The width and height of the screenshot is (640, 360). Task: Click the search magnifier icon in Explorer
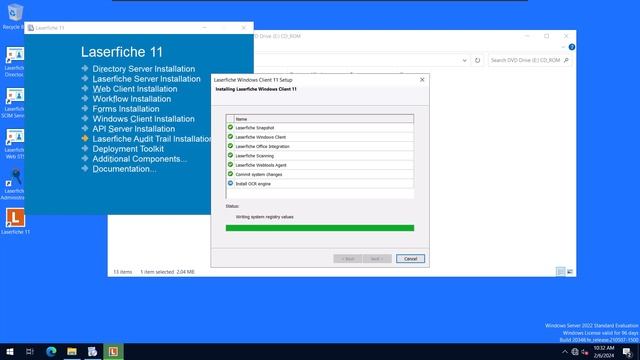566,60
